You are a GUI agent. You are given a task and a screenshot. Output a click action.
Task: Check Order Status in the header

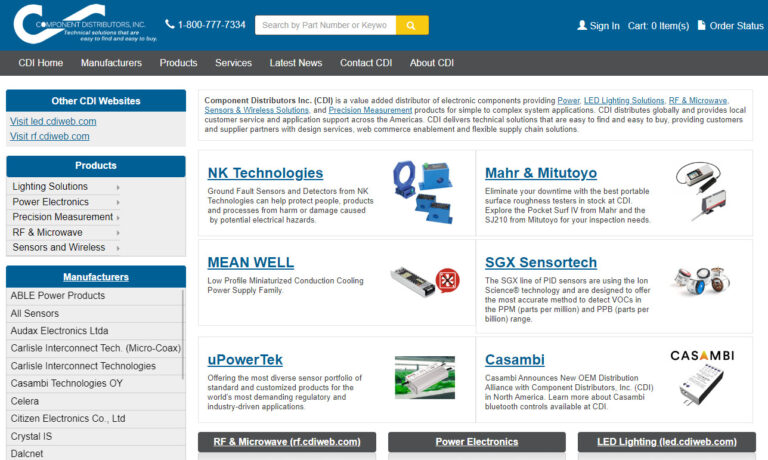point(736,25)
